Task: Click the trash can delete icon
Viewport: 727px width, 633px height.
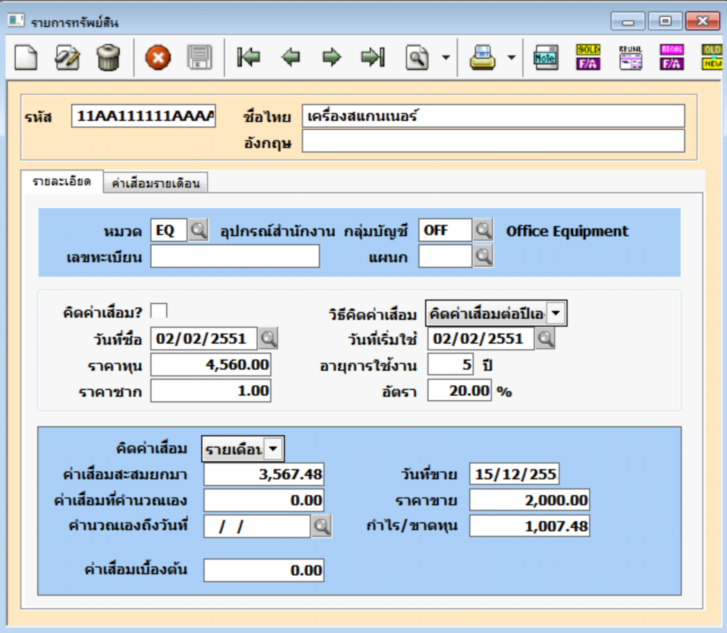Action: [x=108, y=58]
